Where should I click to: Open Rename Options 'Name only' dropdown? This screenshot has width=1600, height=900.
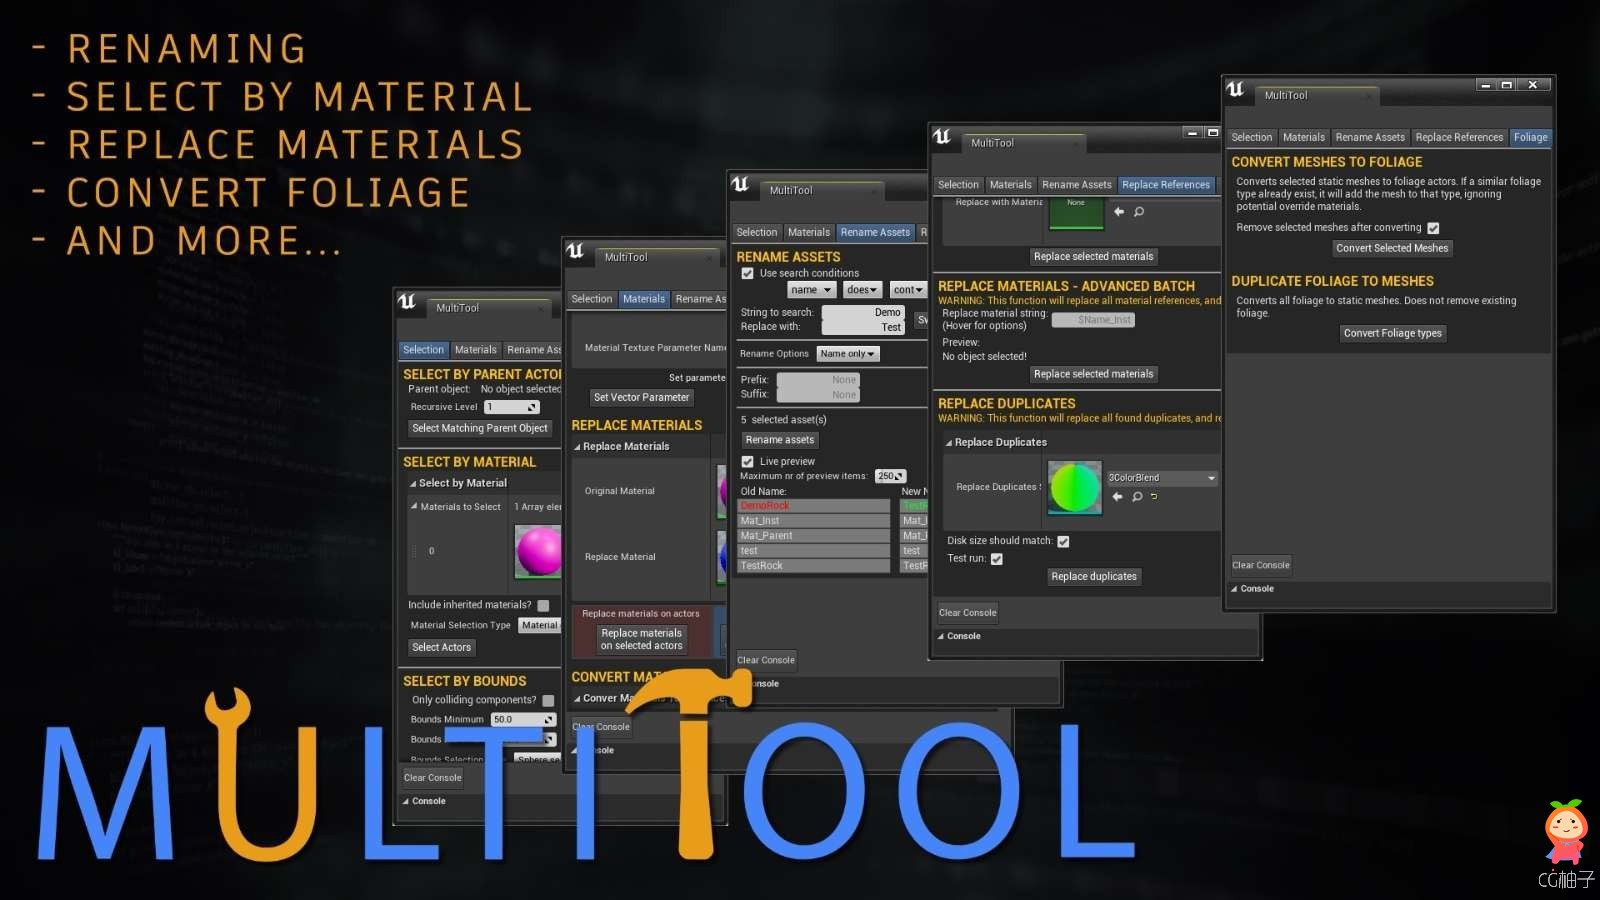pos(847,354)
